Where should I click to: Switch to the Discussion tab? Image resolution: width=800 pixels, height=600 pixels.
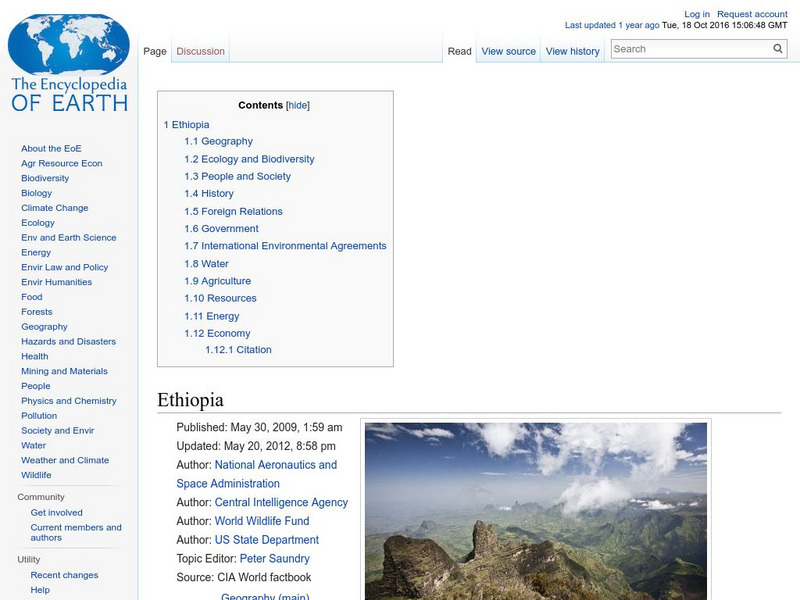pos(200,49)
